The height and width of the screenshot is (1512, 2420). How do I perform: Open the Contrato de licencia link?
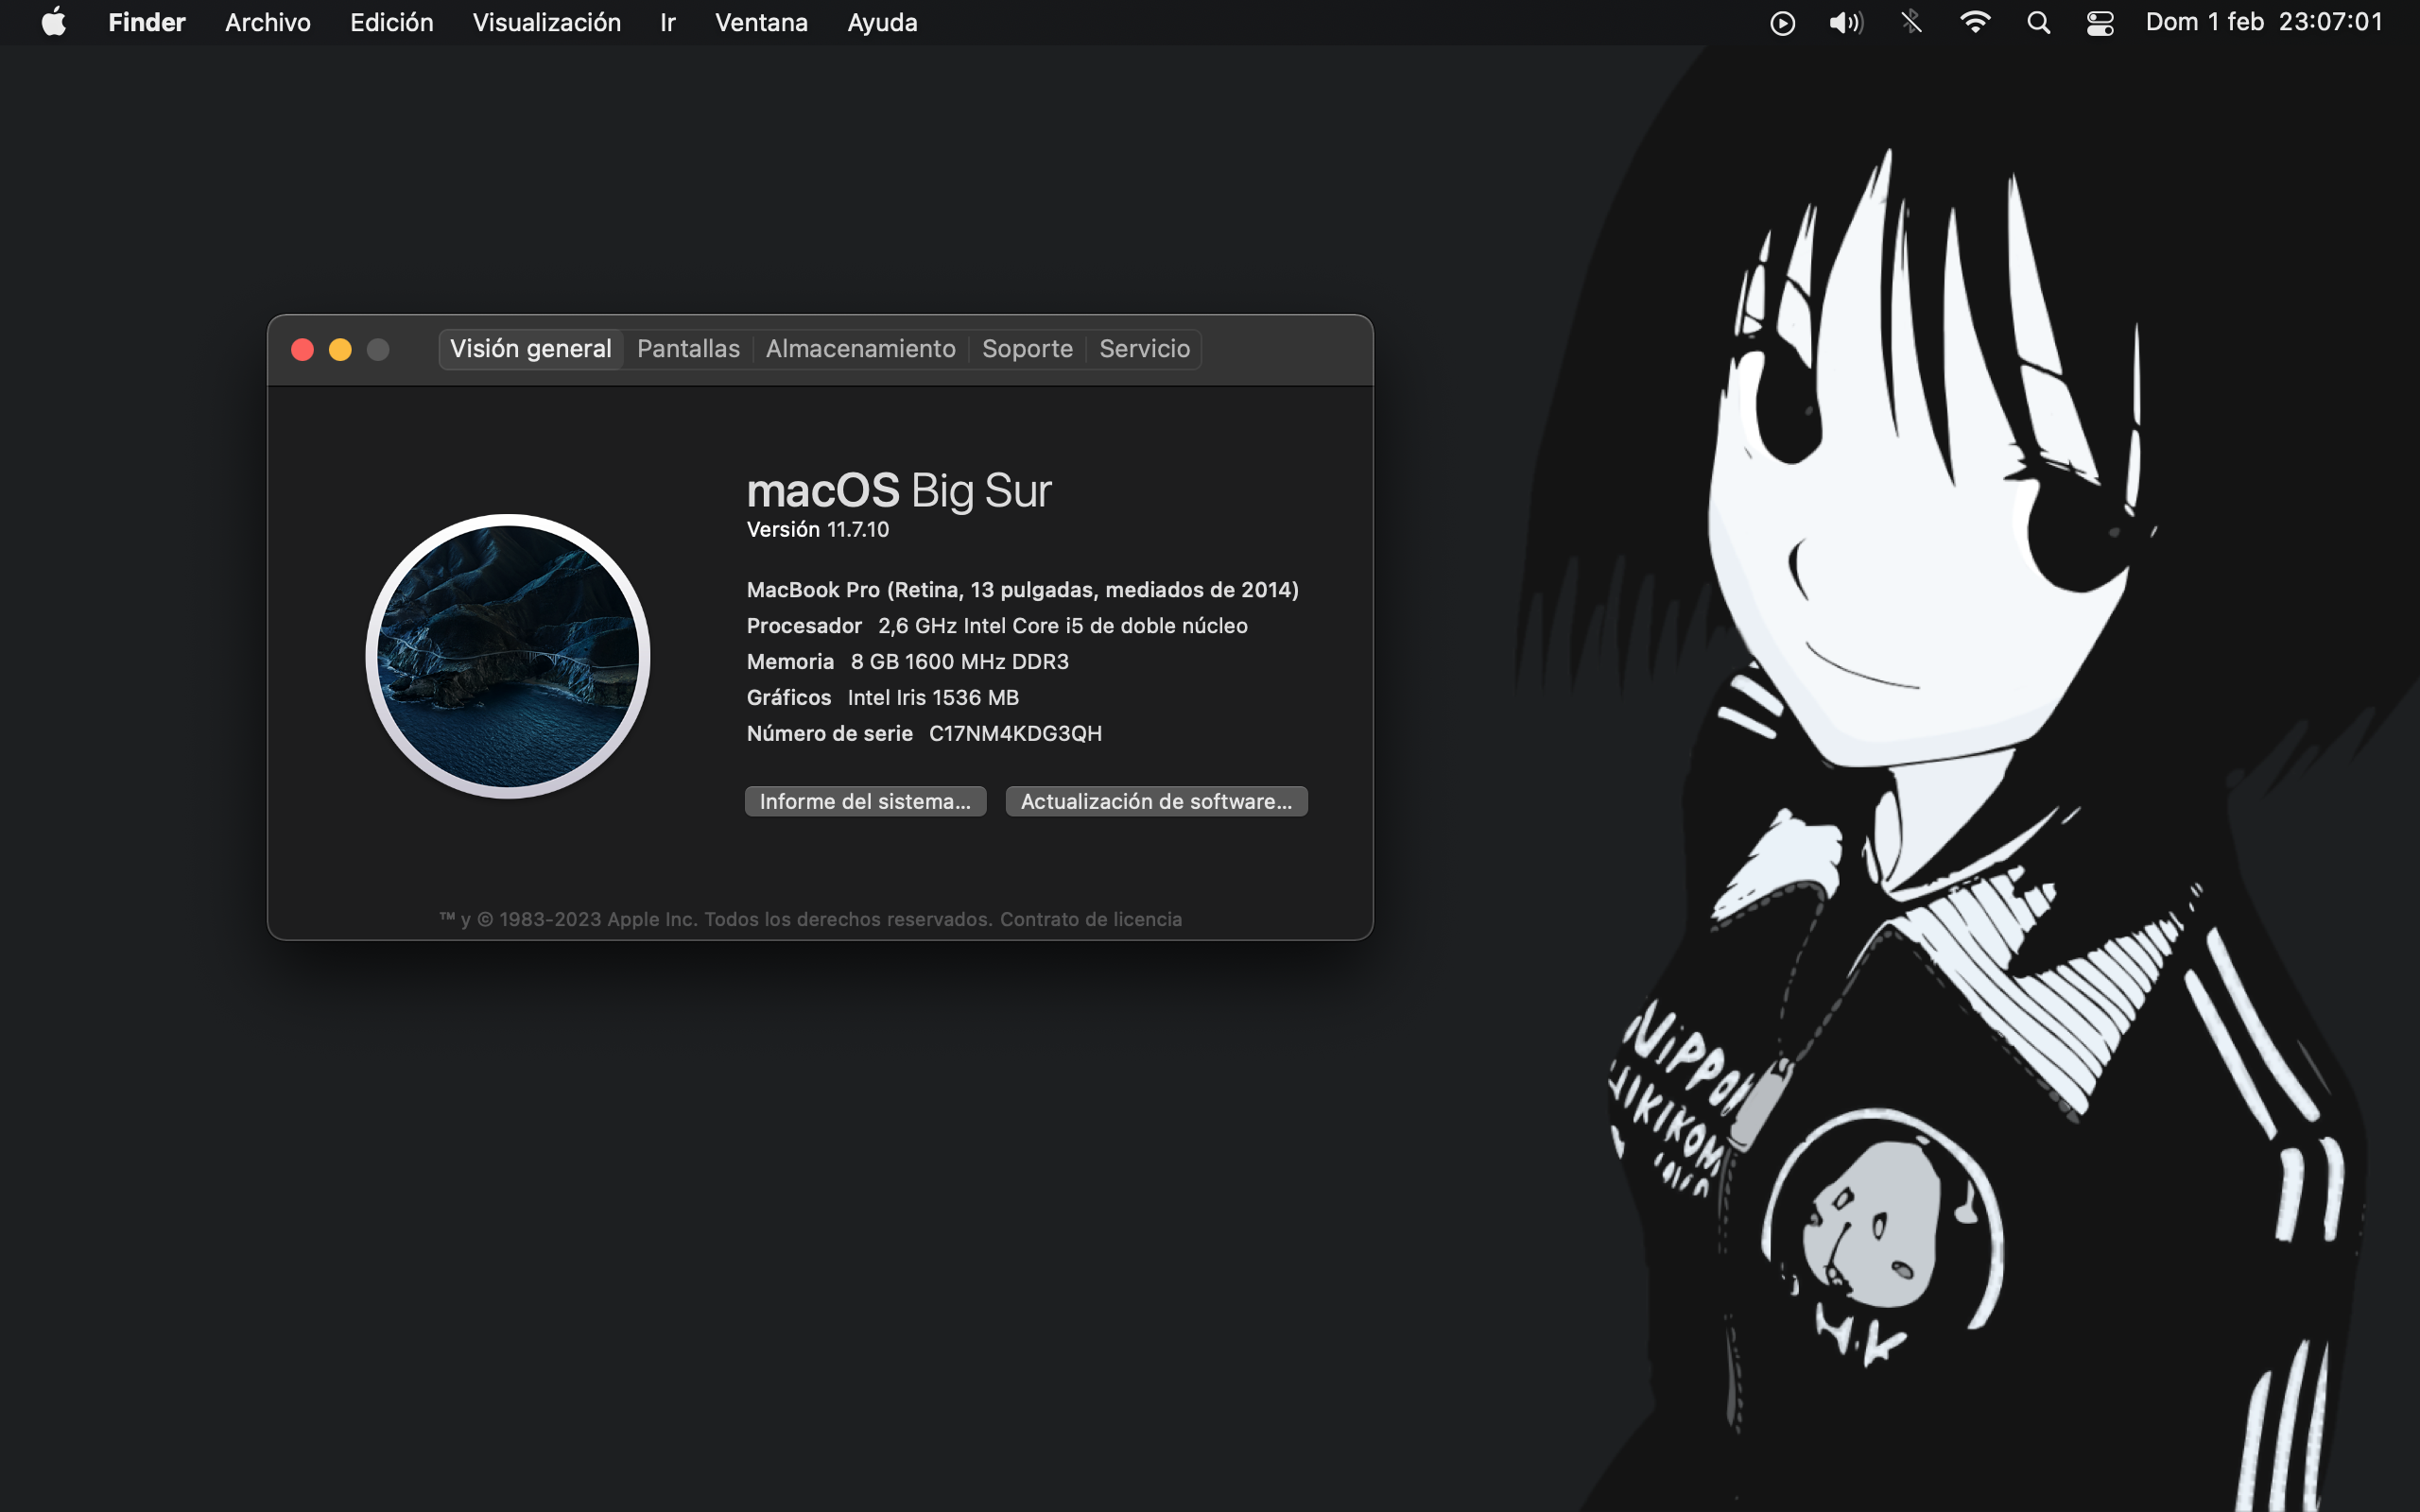(x=1090, y=919)
